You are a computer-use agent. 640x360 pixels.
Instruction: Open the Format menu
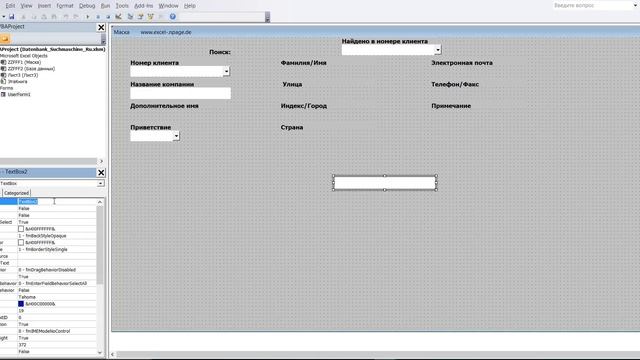pos(65,6)
